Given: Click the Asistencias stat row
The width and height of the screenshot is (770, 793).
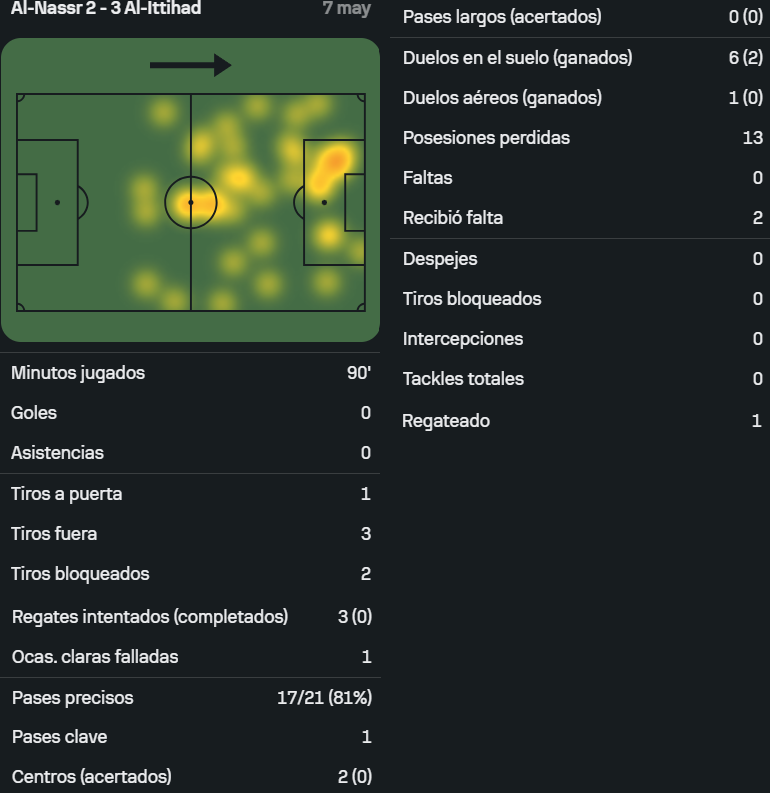Looking at the screenshot, I should pyautogui.click(x=191, y=453).
